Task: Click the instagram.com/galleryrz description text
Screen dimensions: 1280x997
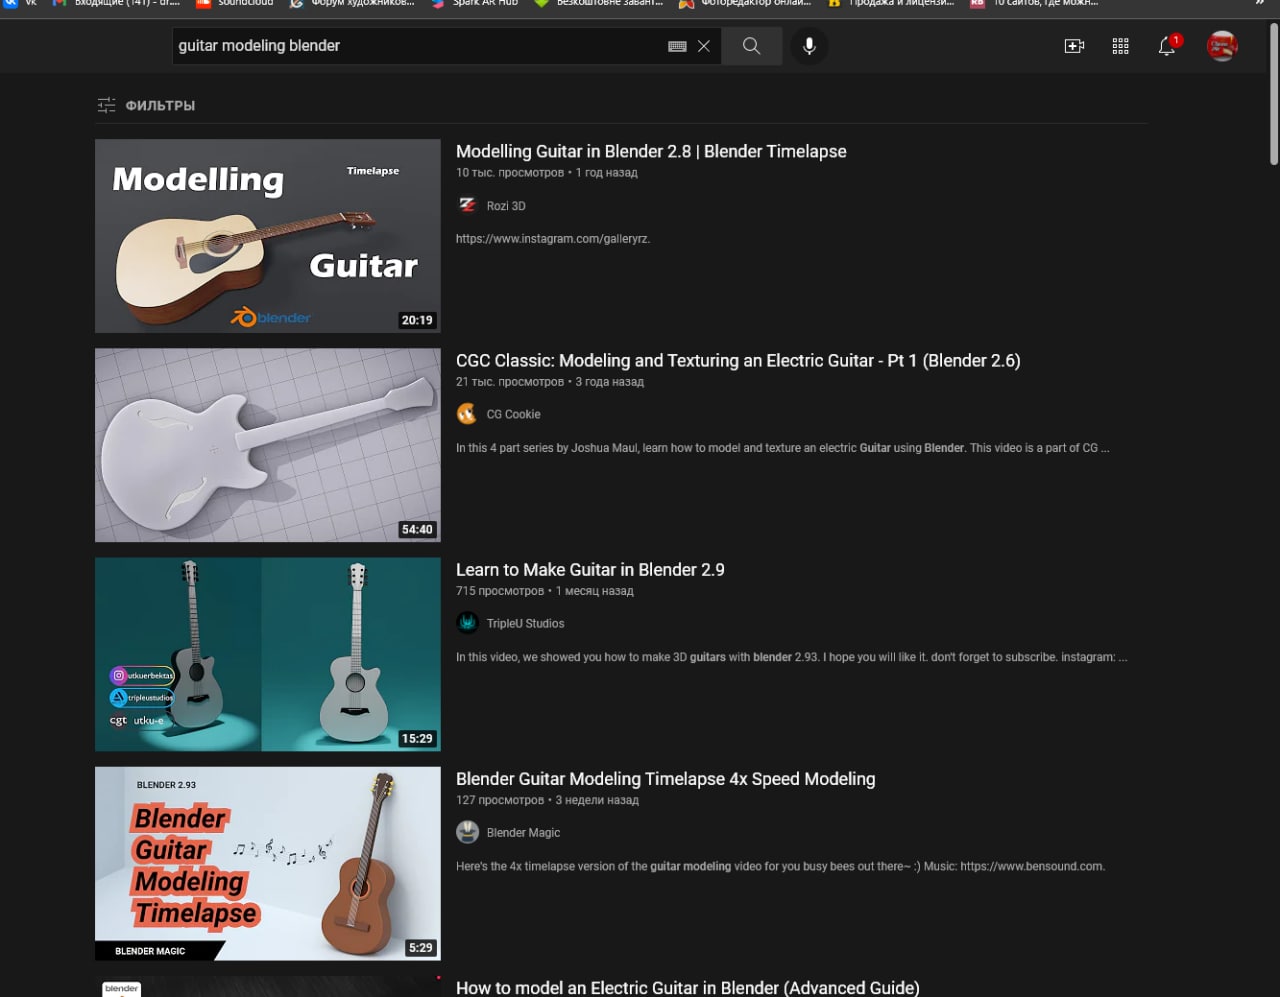Action: [x=553, y=239]
